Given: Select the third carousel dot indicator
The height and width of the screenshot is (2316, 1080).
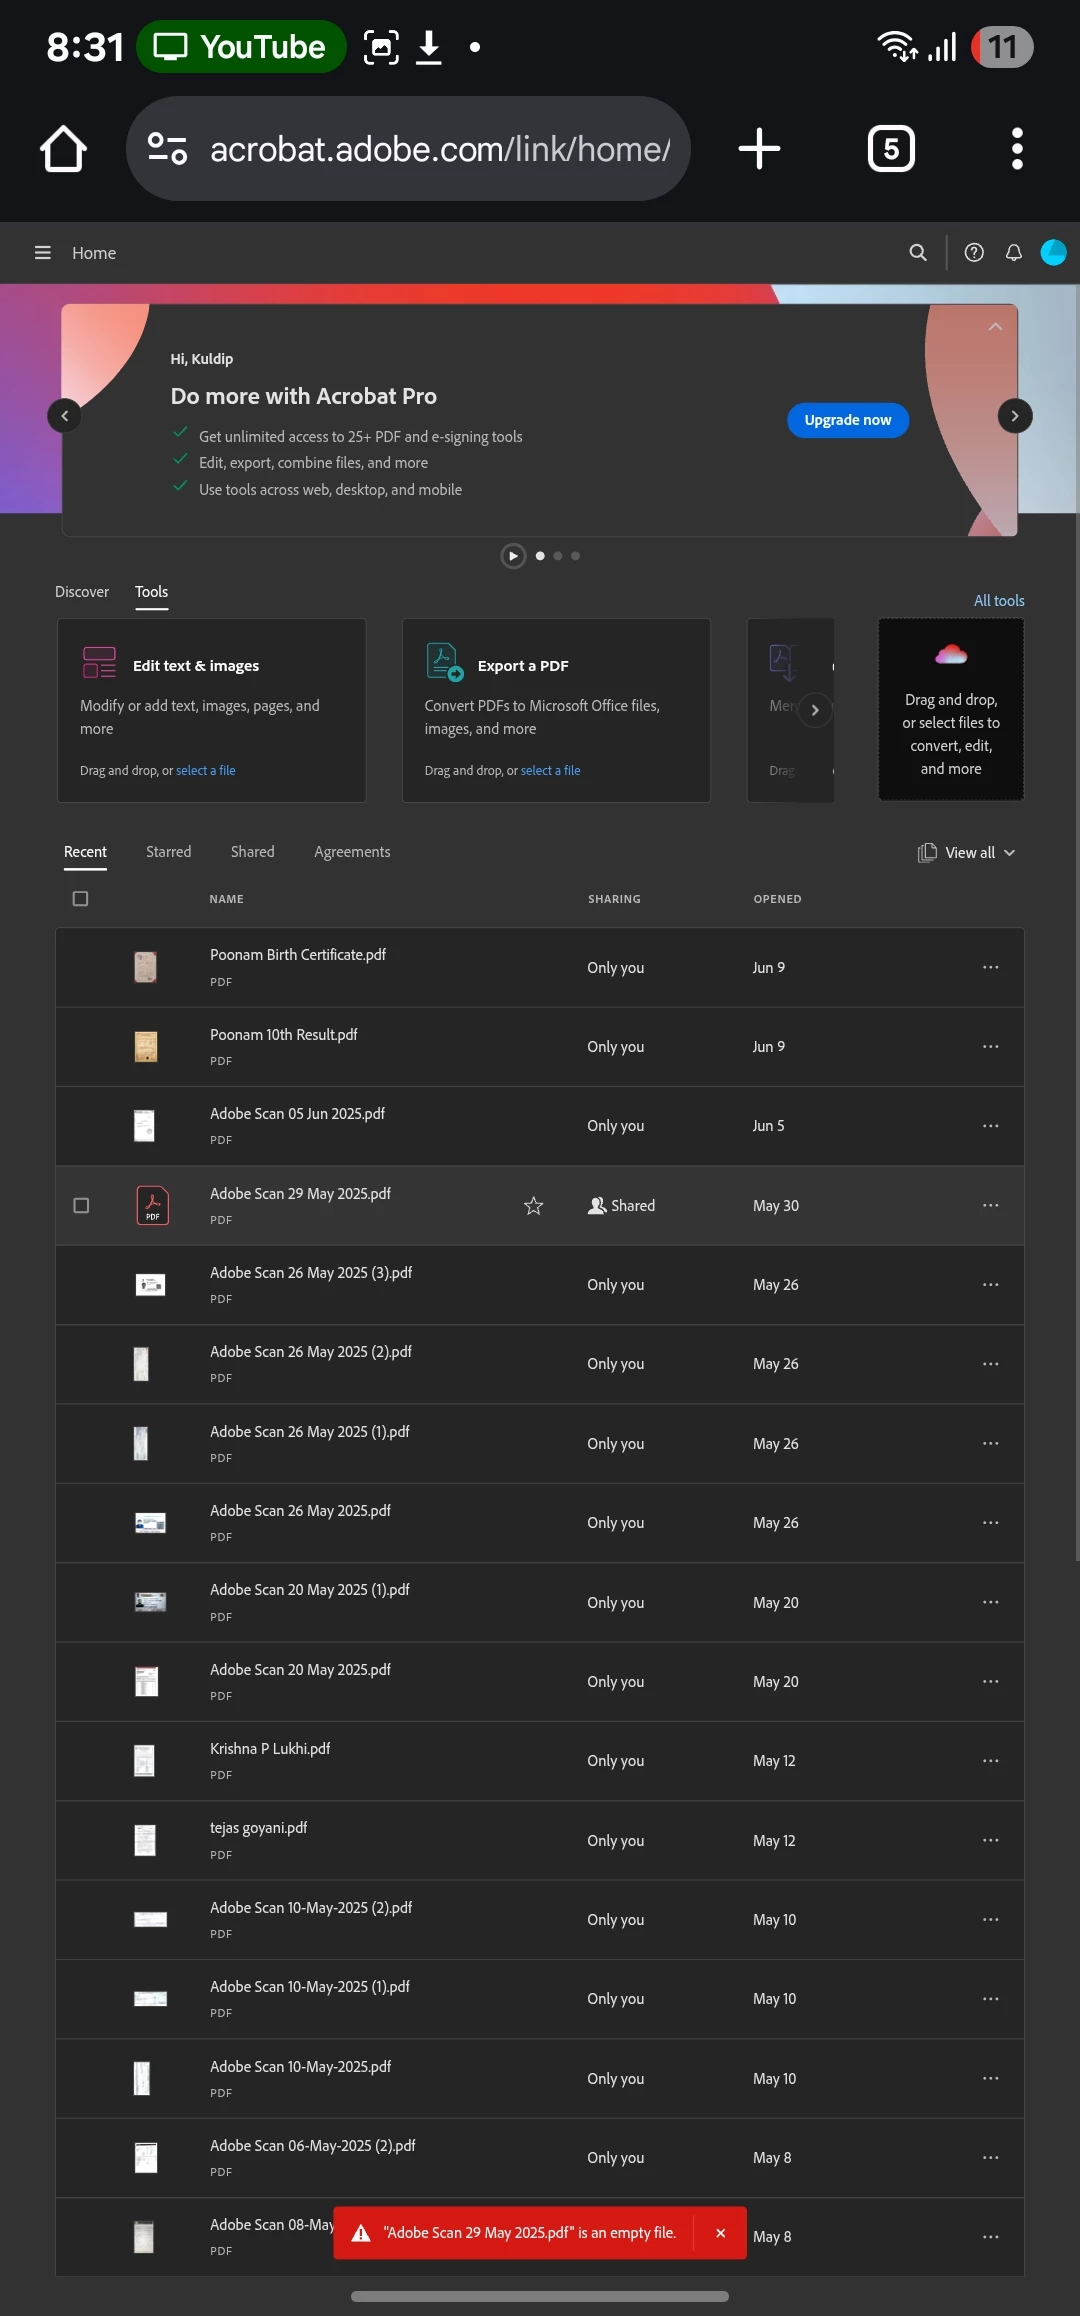Looking at the screenshot, I should pyautogui.click(x=575, y=556).
